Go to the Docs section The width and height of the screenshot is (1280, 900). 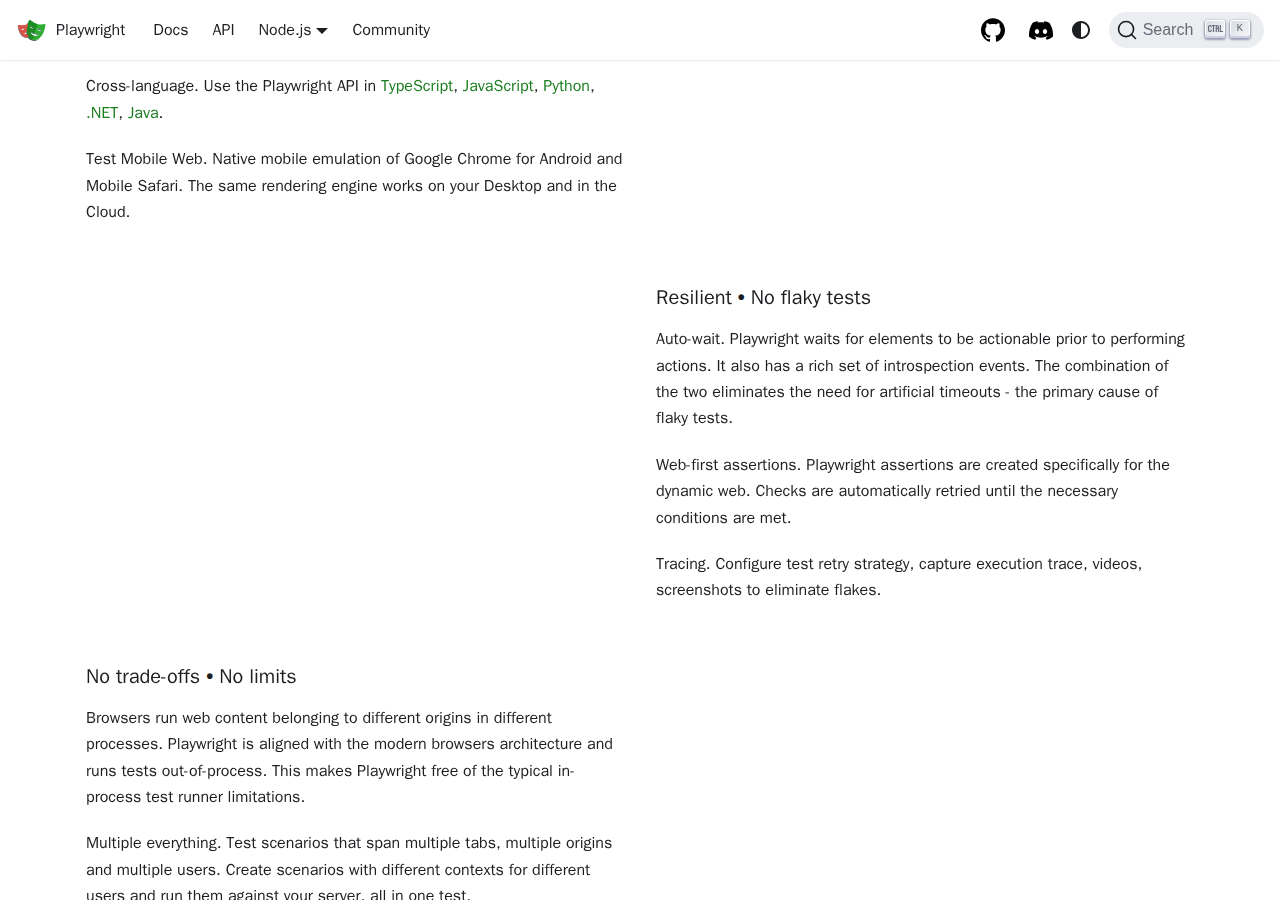(x=171, y=30)
